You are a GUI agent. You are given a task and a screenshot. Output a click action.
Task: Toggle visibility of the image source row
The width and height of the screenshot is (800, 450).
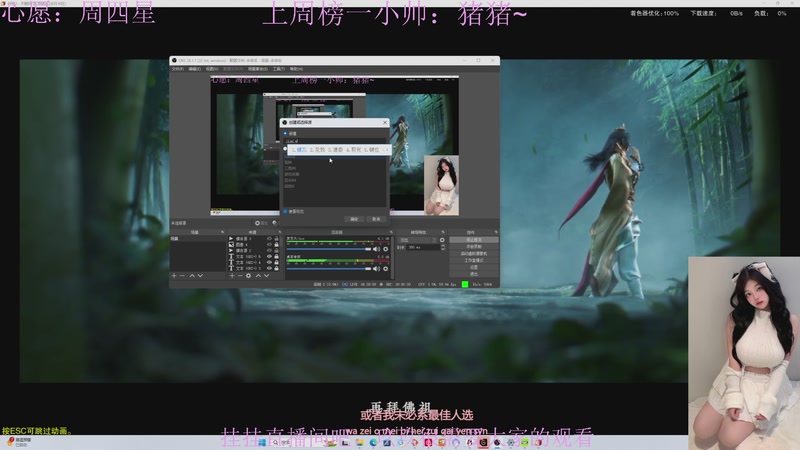click(x=269, y=245)
